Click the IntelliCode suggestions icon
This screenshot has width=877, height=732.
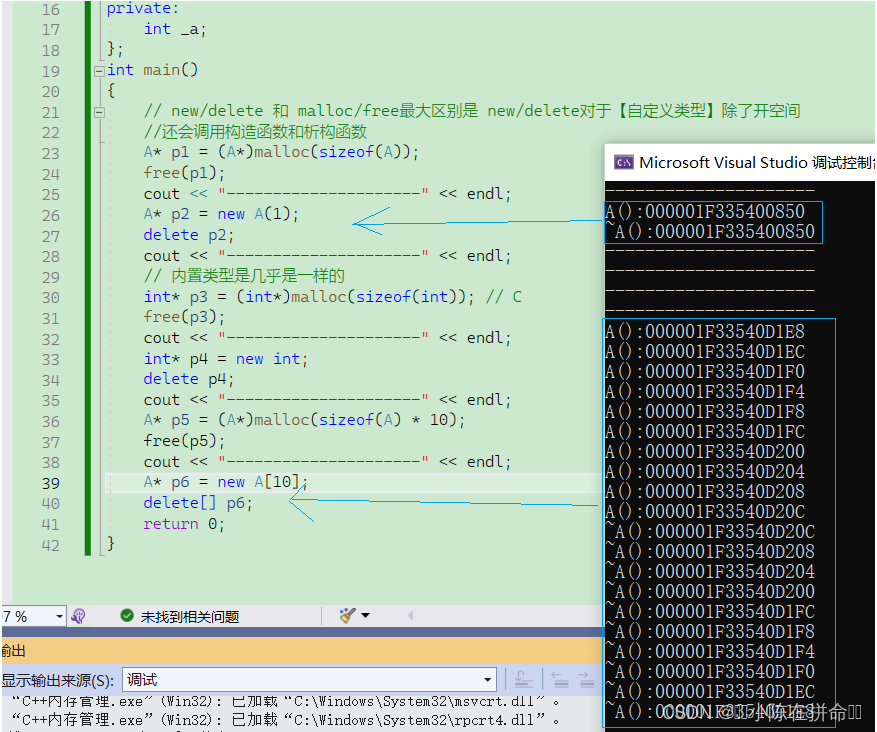(x=78, y=617)
